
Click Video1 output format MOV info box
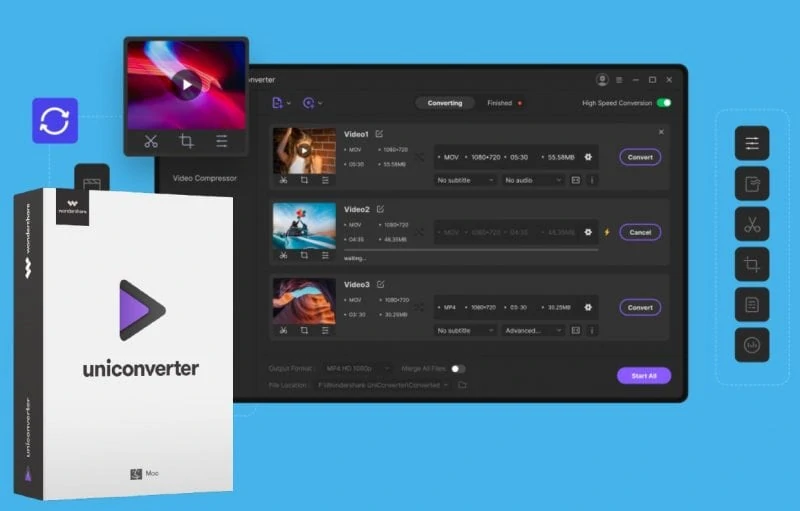click(x=516, y=157)
